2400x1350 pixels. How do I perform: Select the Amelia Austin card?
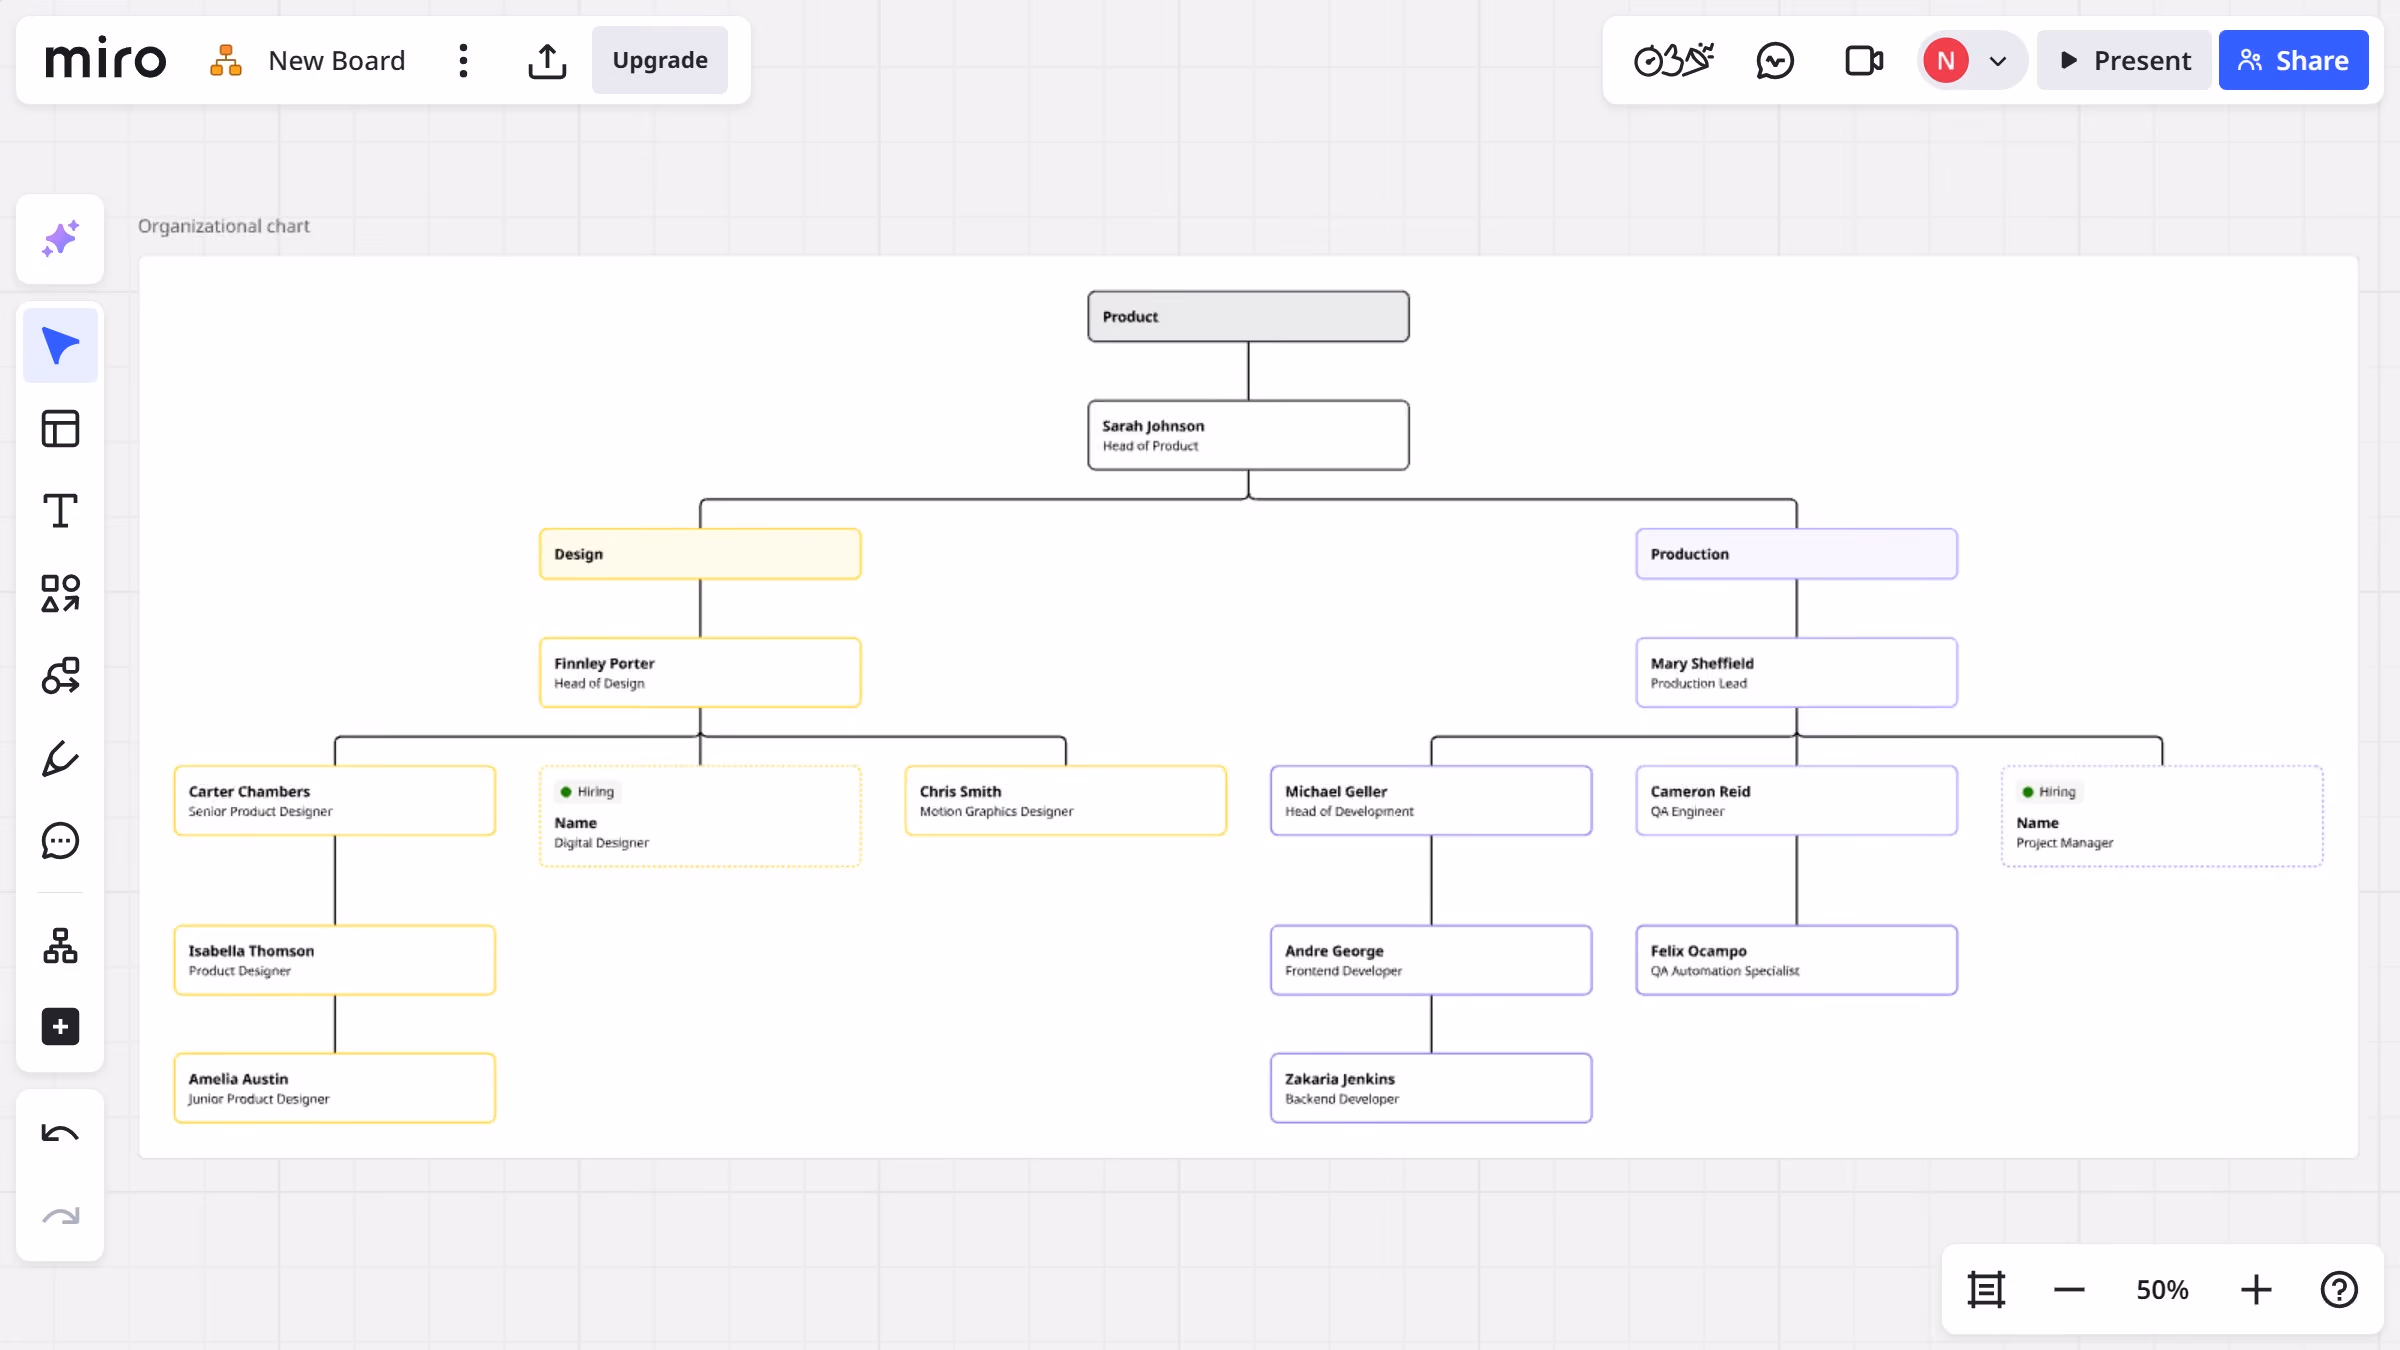pyautogui.click(x=334, y=1088)
